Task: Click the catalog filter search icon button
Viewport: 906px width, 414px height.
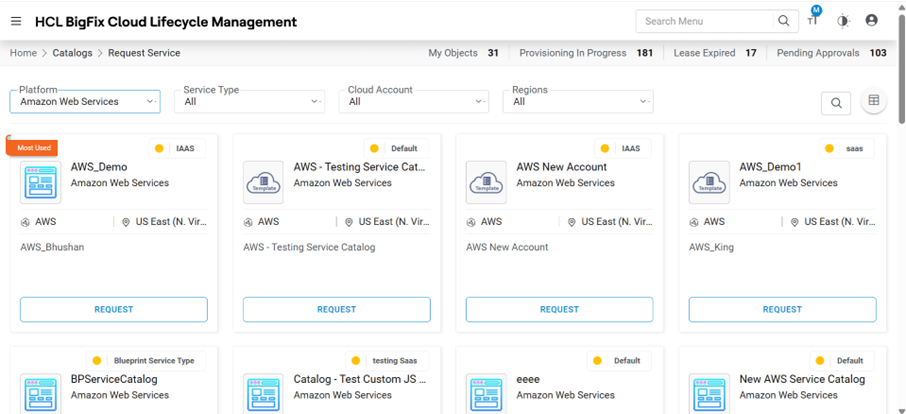Action: (x=836, y=102)
